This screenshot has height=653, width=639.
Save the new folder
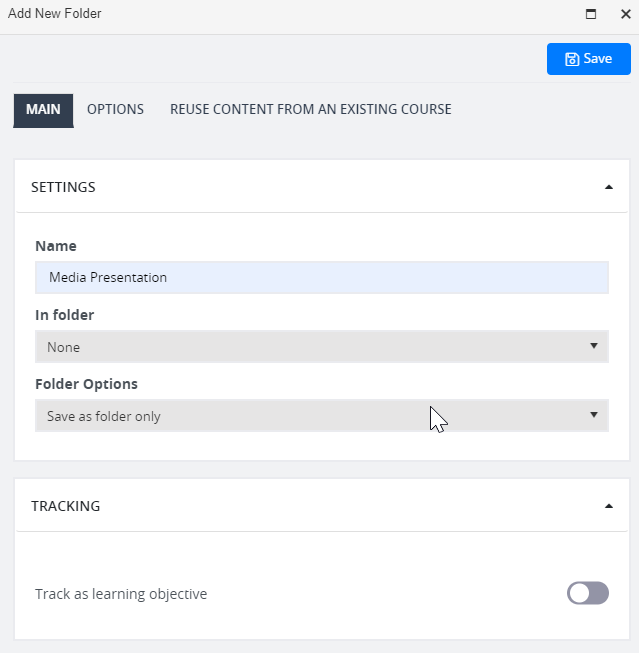[x=589, y=59]
